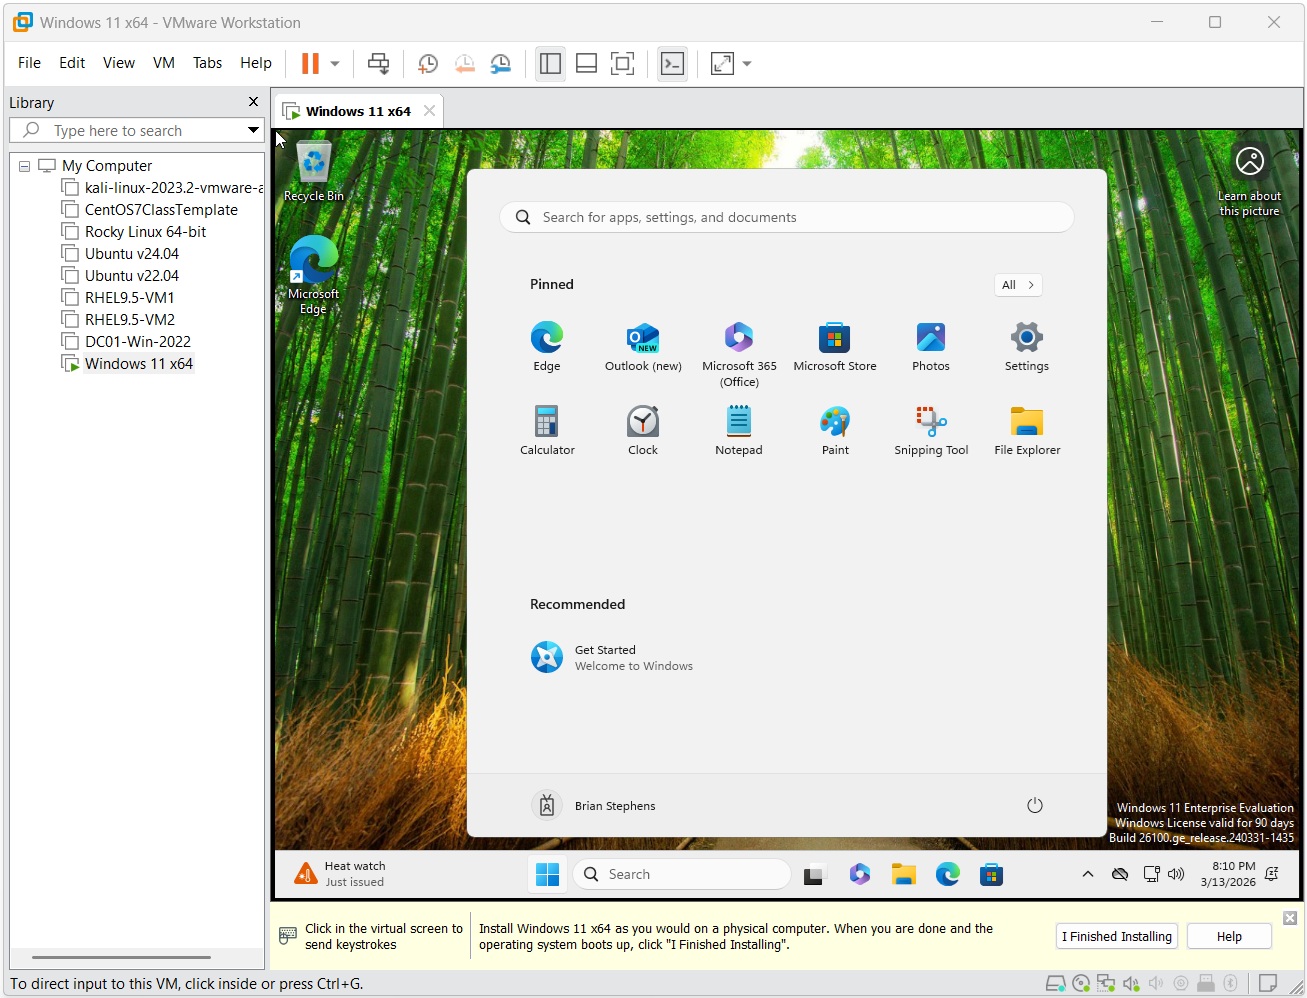
Task: Open File Explorer from pinned apps
Action: pyautogui.click(x=1027, y=430)
